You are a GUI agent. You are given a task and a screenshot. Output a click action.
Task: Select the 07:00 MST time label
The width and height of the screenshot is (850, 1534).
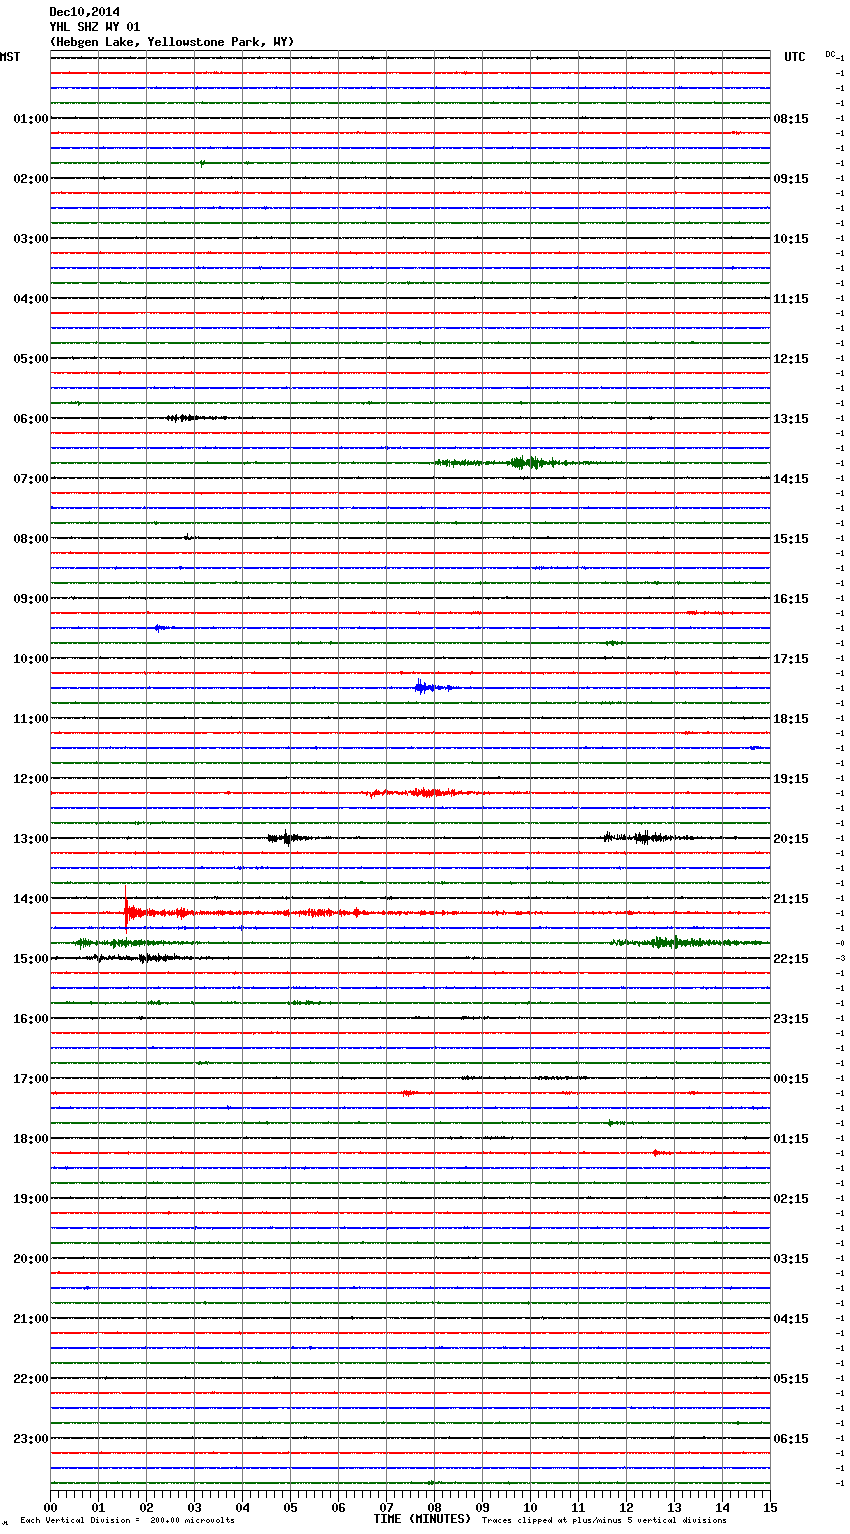click(x=31, y=479)
